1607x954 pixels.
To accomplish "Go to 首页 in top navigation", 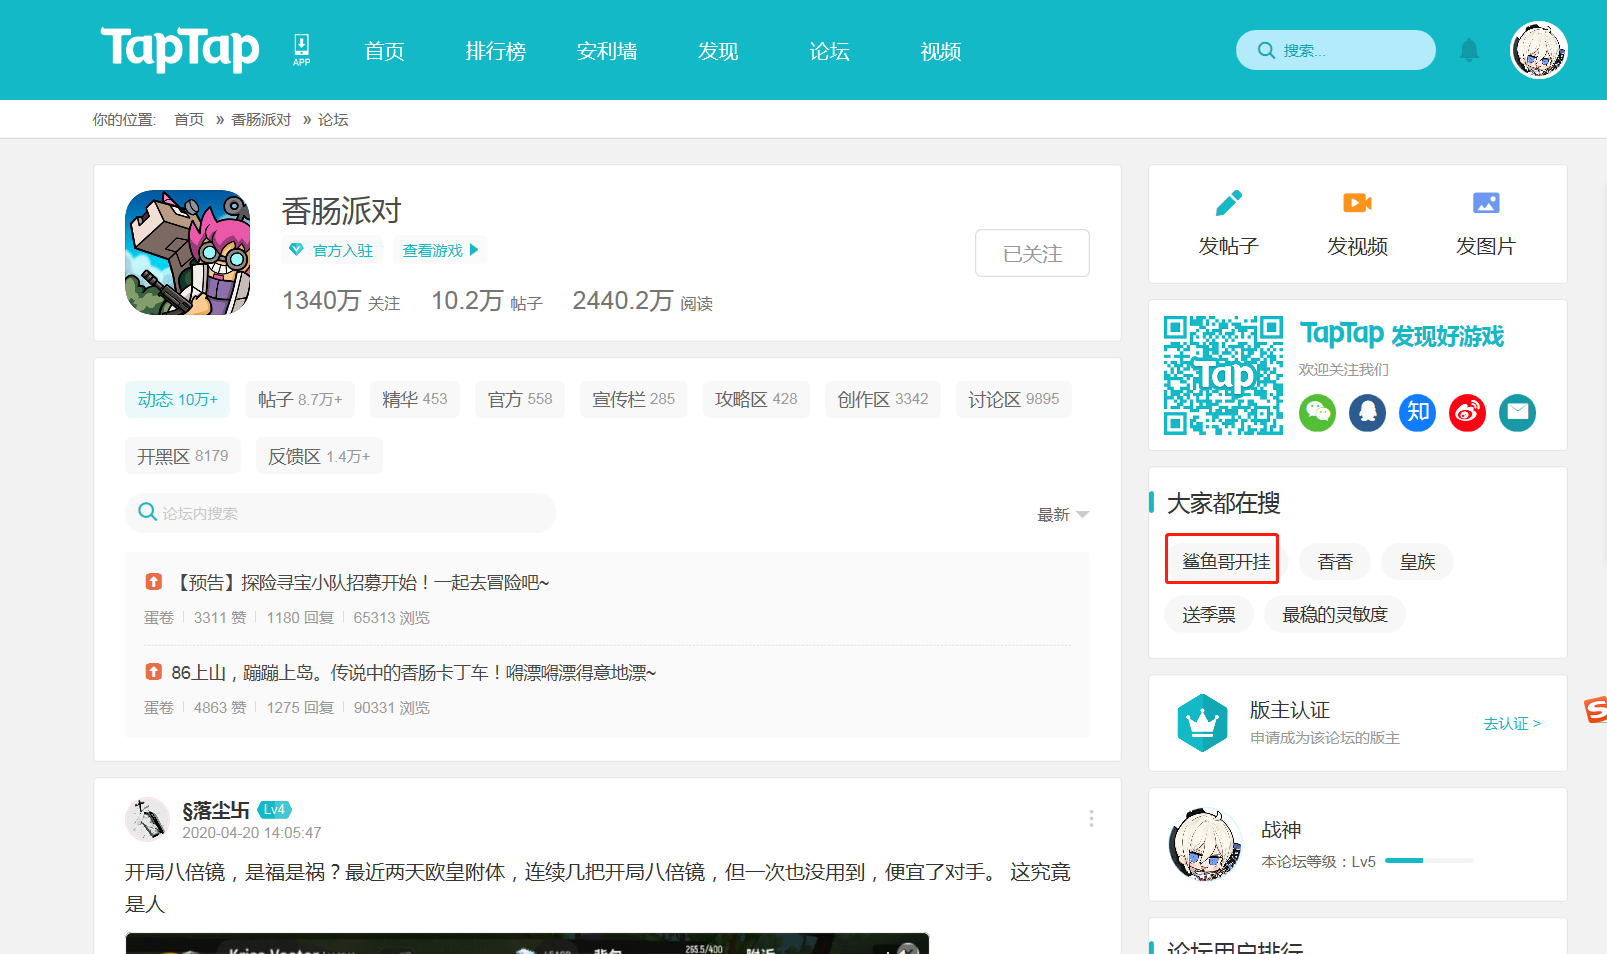I will [384, 51].
